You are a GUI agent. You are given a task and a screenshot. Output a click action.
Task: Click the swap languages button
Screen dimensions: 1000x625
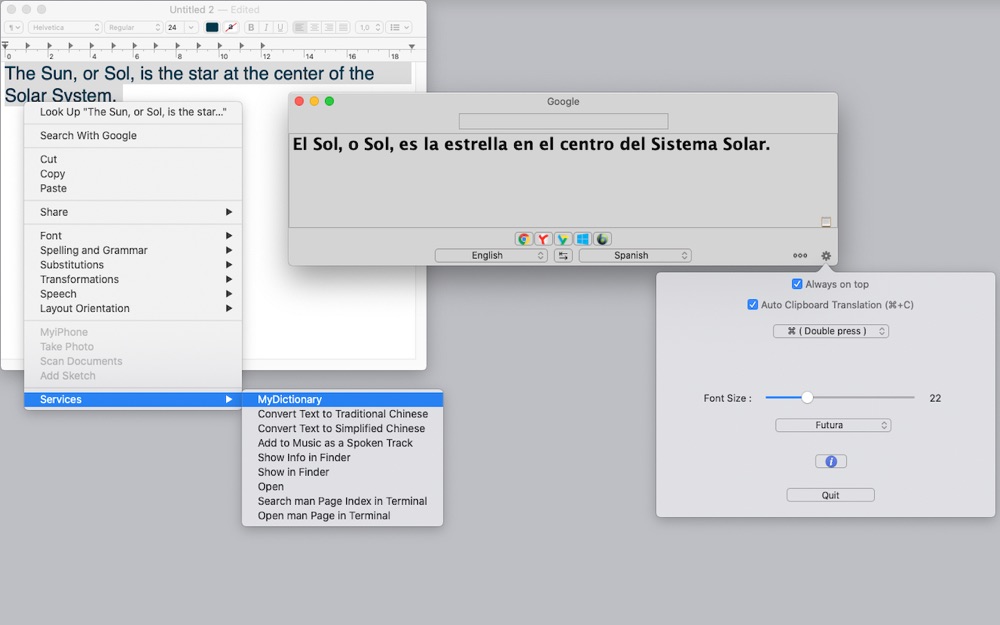[564, 256]
